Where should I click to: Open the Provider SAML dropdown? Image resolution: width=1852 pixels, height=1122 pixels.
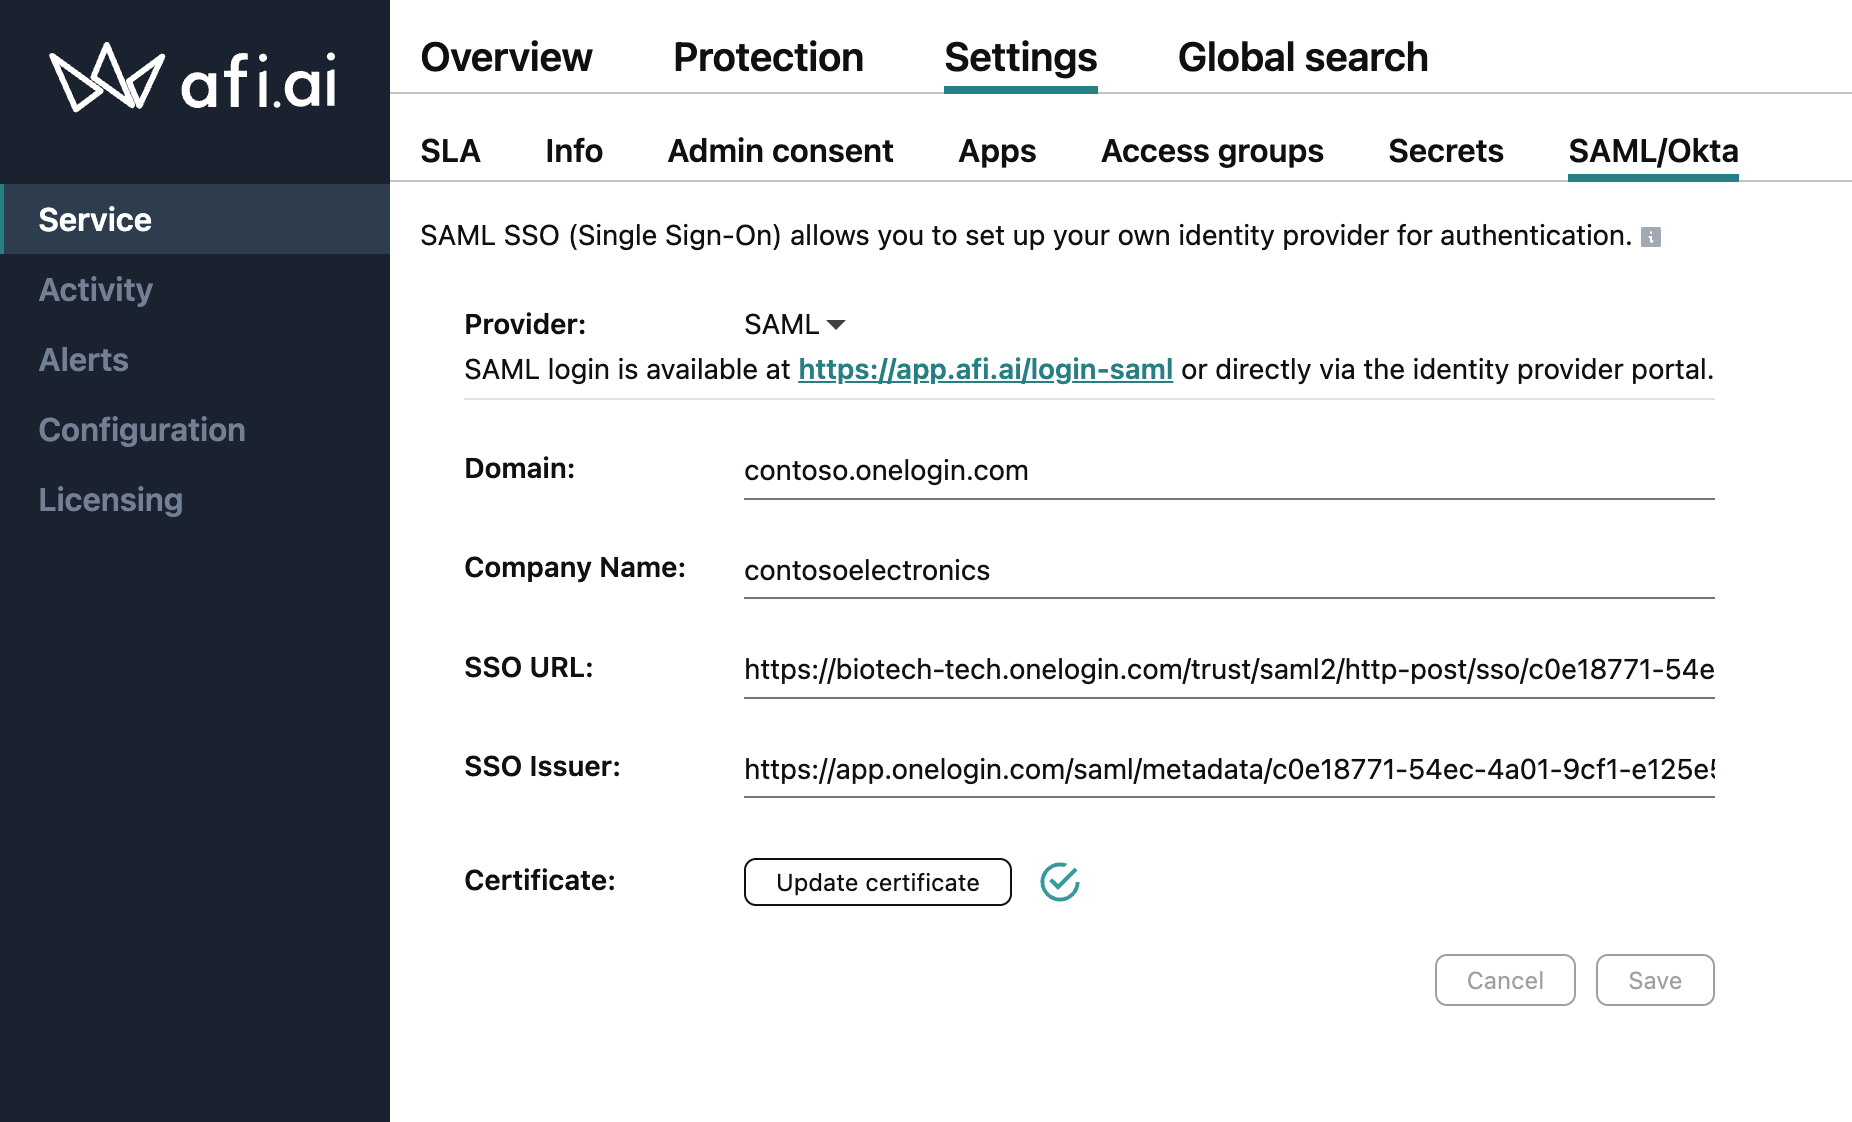click(x=795, y=324)
